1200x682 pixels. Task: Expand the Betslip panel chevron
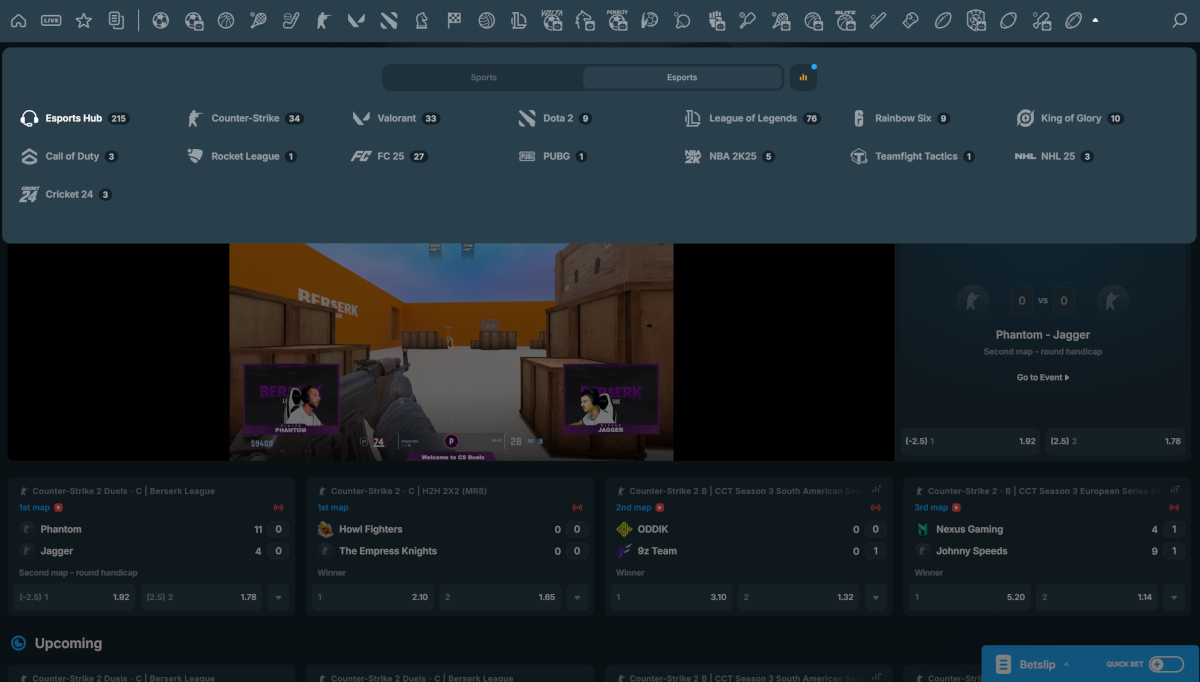point(1068,664)
